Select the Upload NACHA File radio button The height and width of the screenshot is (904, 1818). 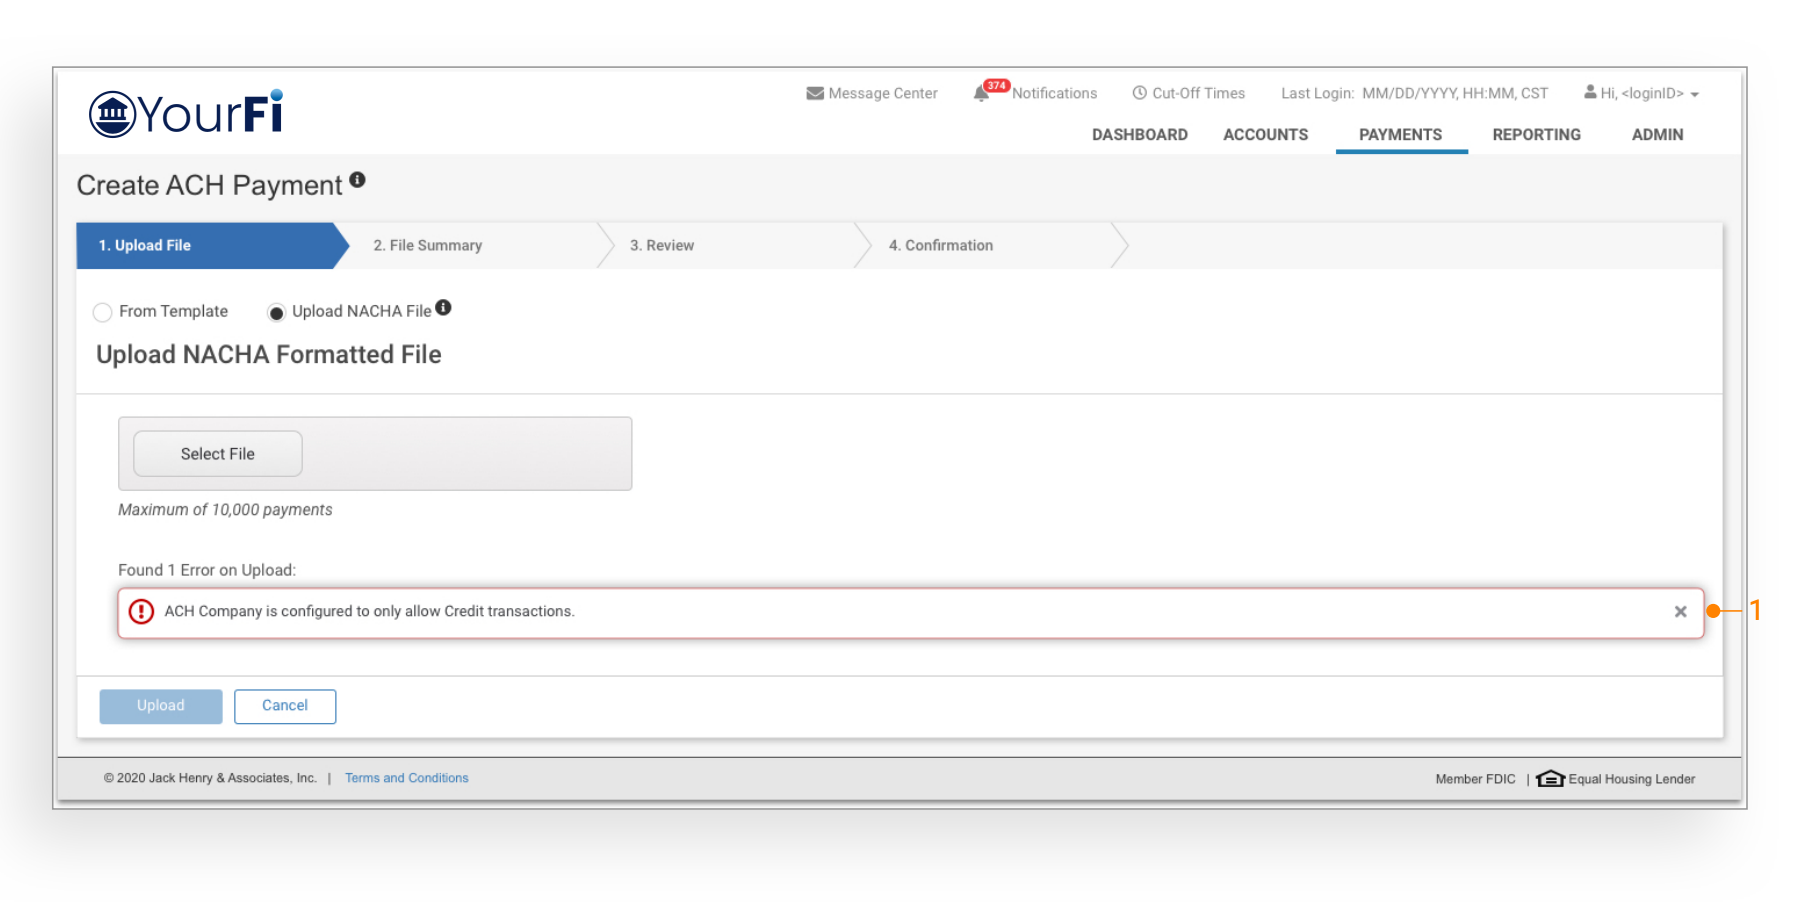pos(276,313)
